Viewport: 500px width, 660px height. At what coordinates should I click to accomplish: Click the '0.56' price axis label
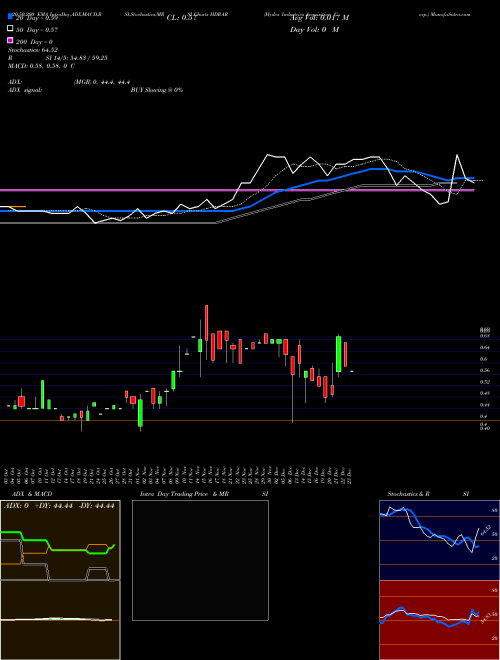[484, 370]
